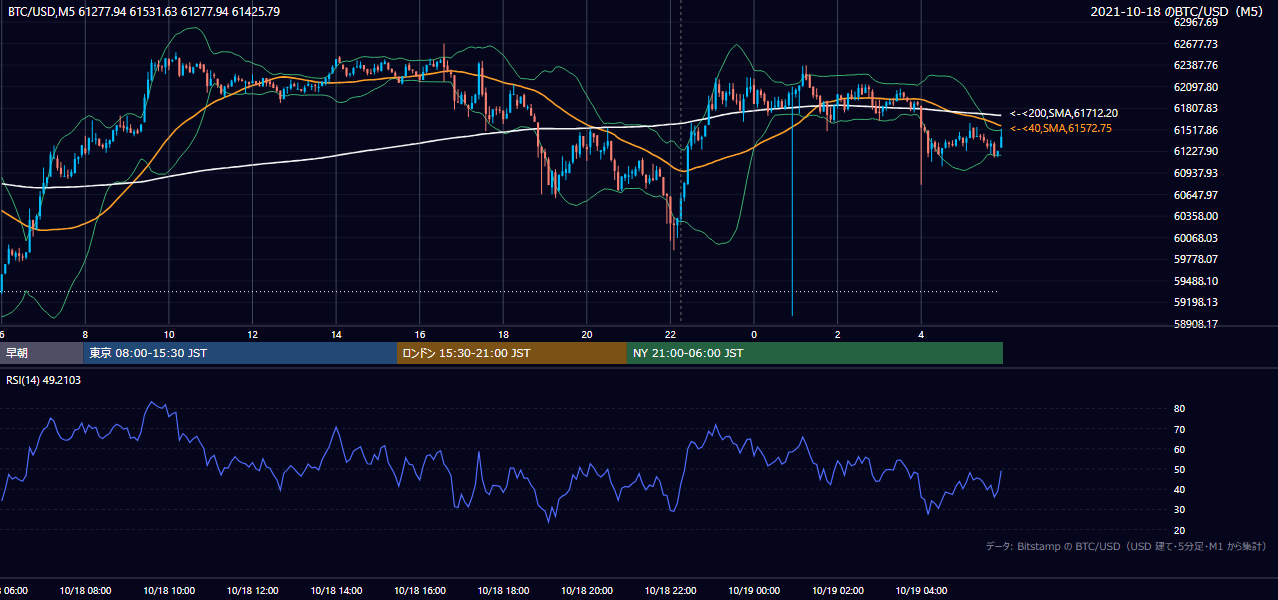Click hour tick 18 under price chart

504,334
